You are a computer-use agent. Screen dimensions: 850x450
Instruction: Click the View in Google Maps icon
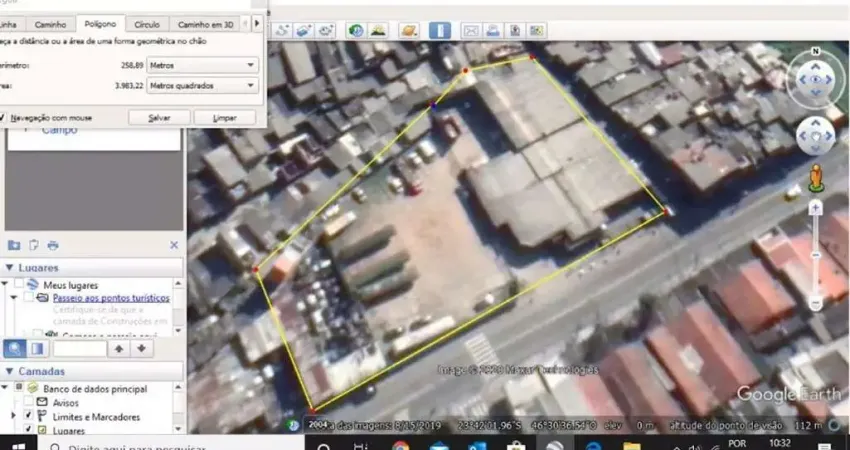coord(536,31)
